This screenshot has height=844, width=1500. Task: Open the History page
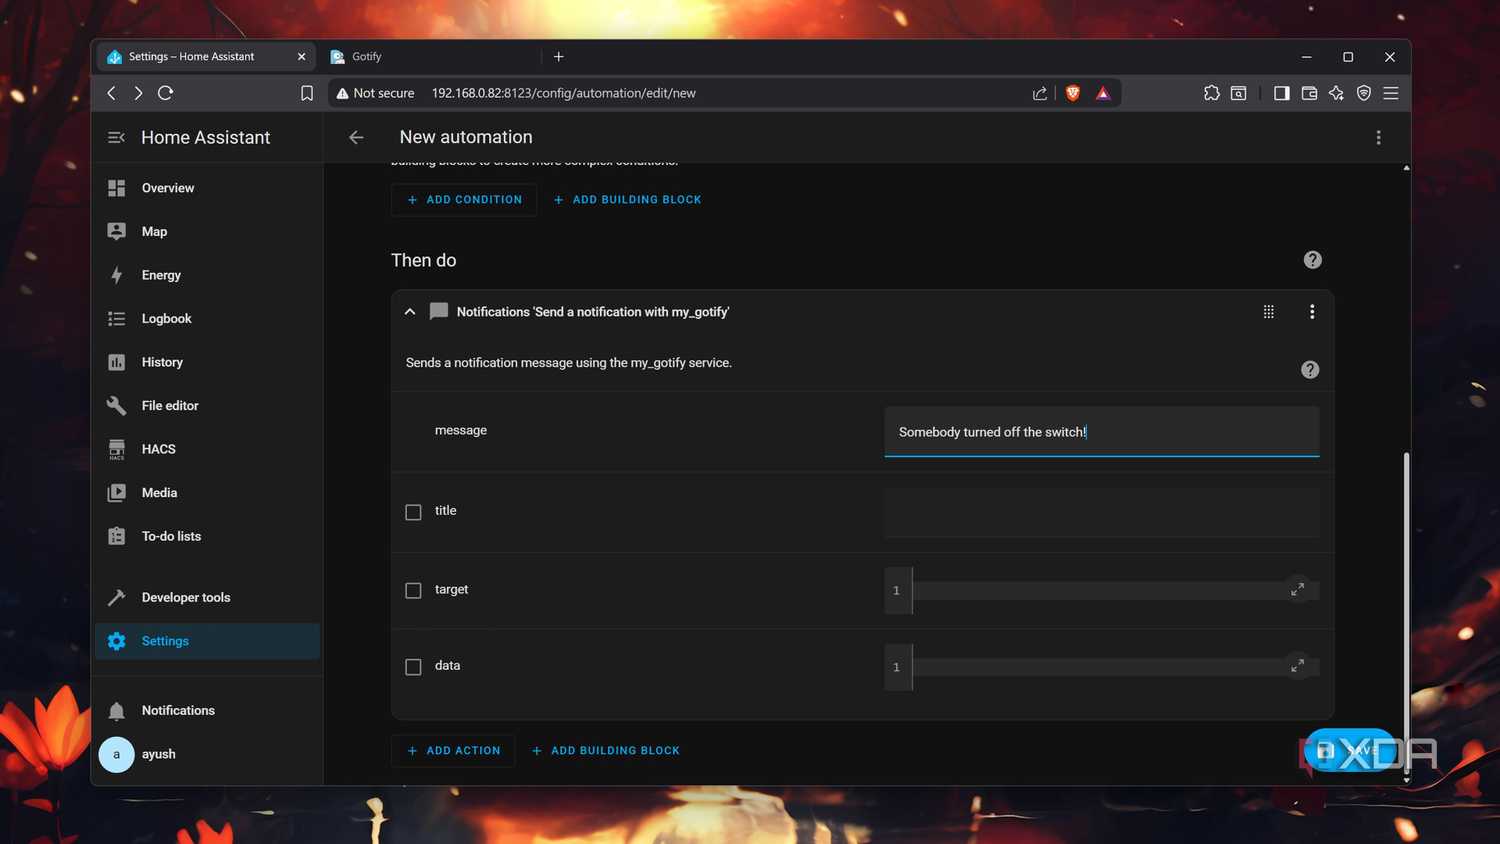click(207, 362)
